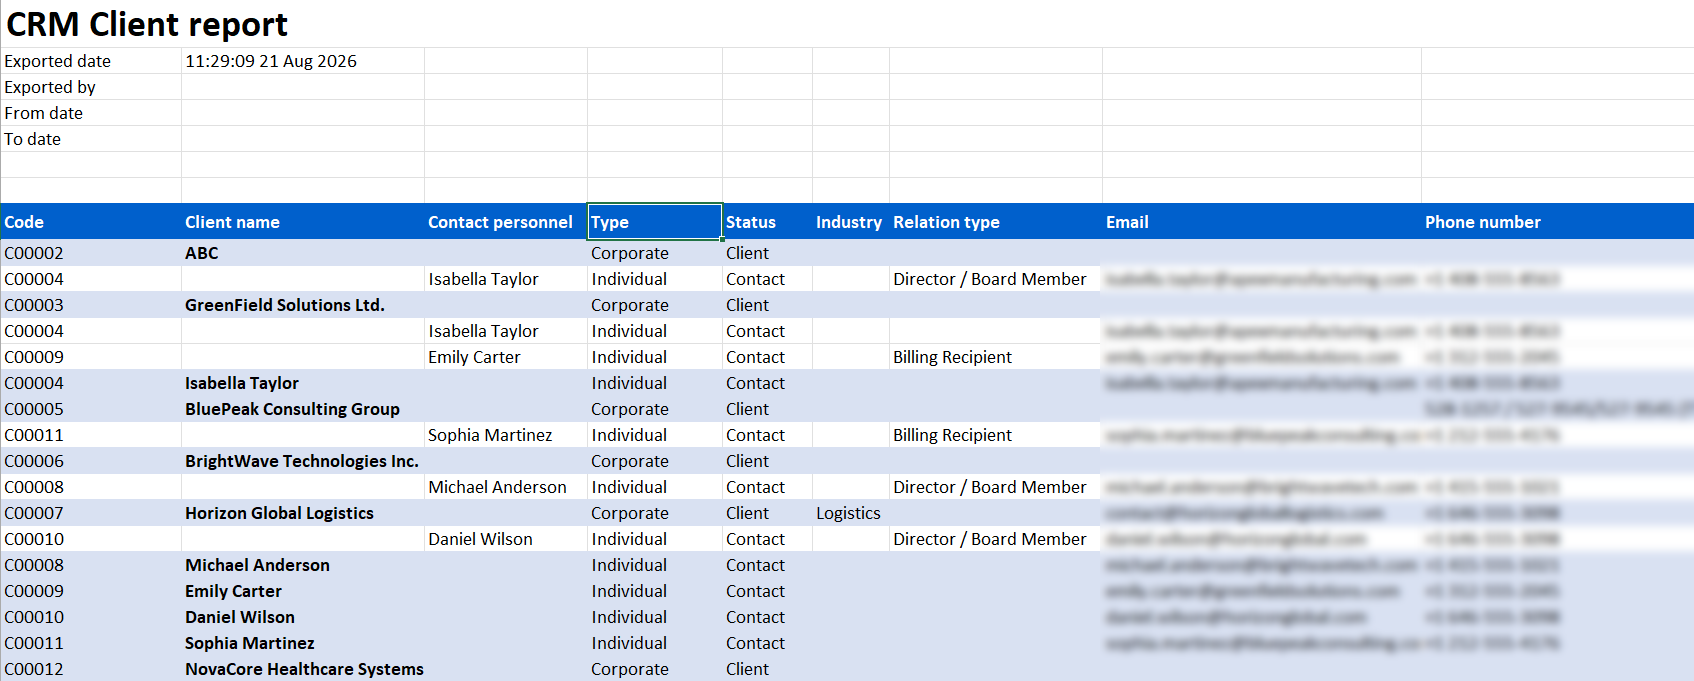Click 'Director / Board Member' in Daniel Wilson's row

click(x=989, y=539)
